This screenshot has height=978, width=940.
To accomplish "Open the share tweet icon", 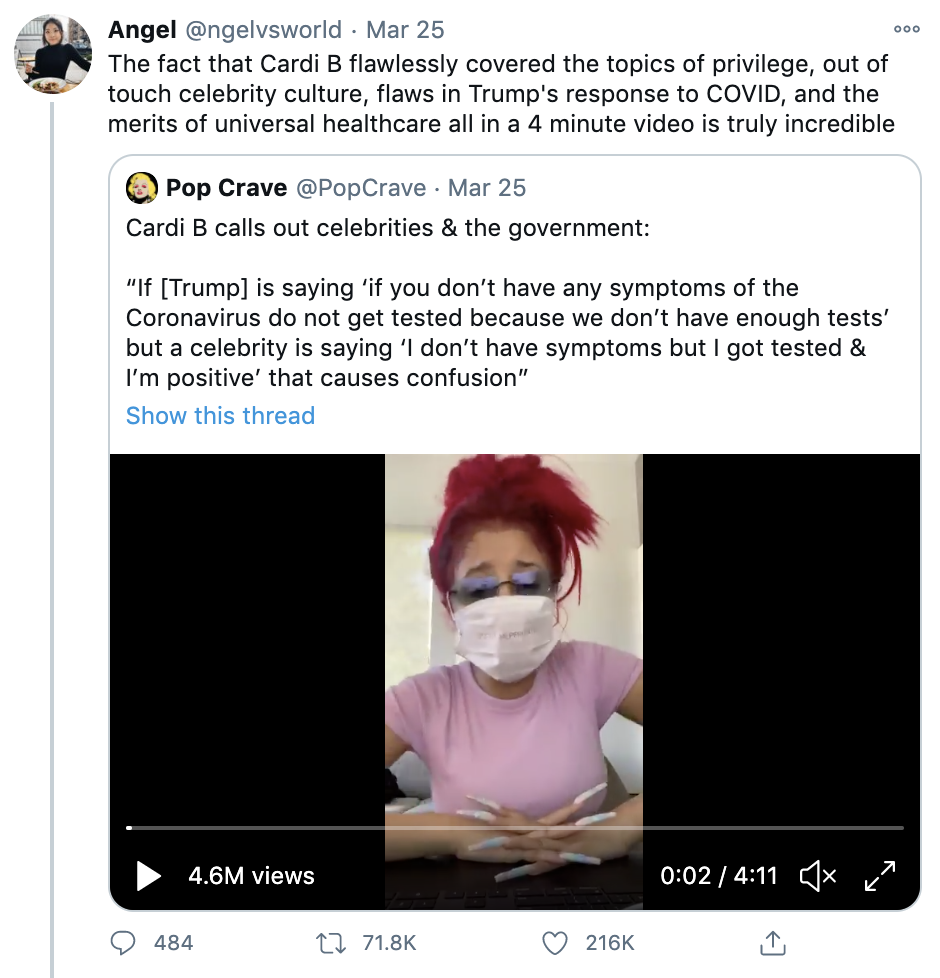I will coord(771,943).
